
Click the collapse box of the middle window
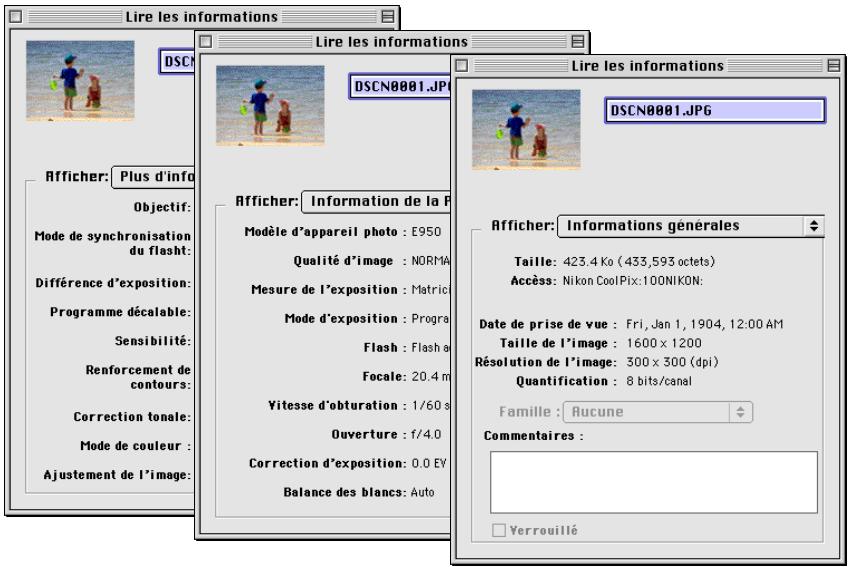coord(578,41)
